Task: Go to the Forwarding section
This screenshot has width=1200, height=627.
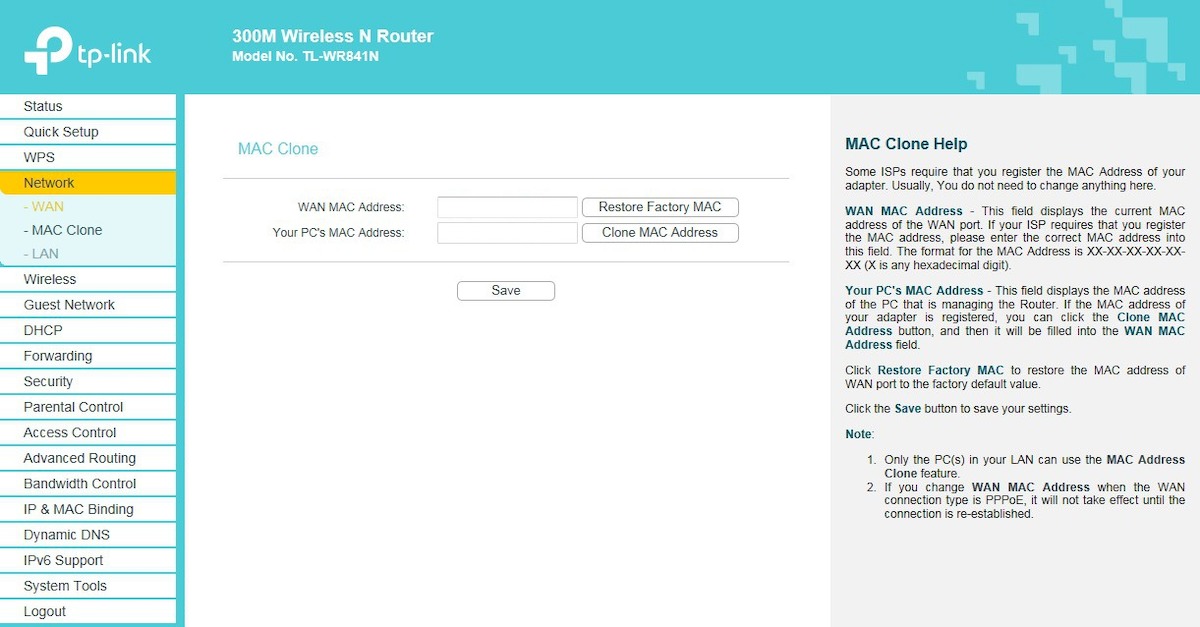Action: point(58,355)
